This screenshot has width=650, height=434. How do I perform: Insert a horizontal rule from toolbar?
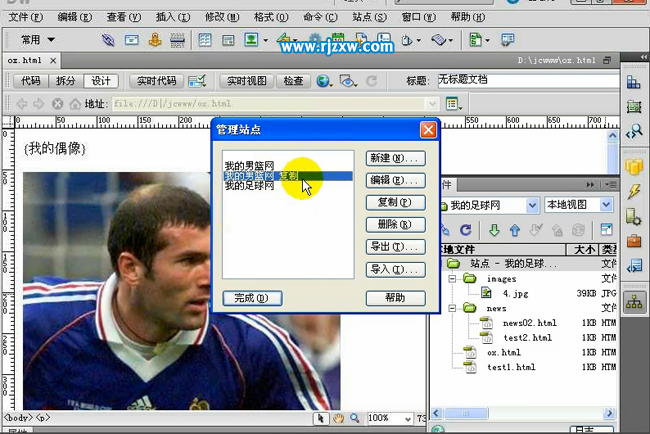[x=177, y=40]
